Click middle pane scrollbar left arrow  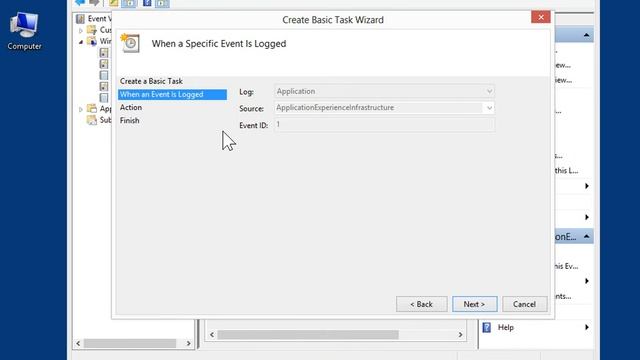point(212,335)
